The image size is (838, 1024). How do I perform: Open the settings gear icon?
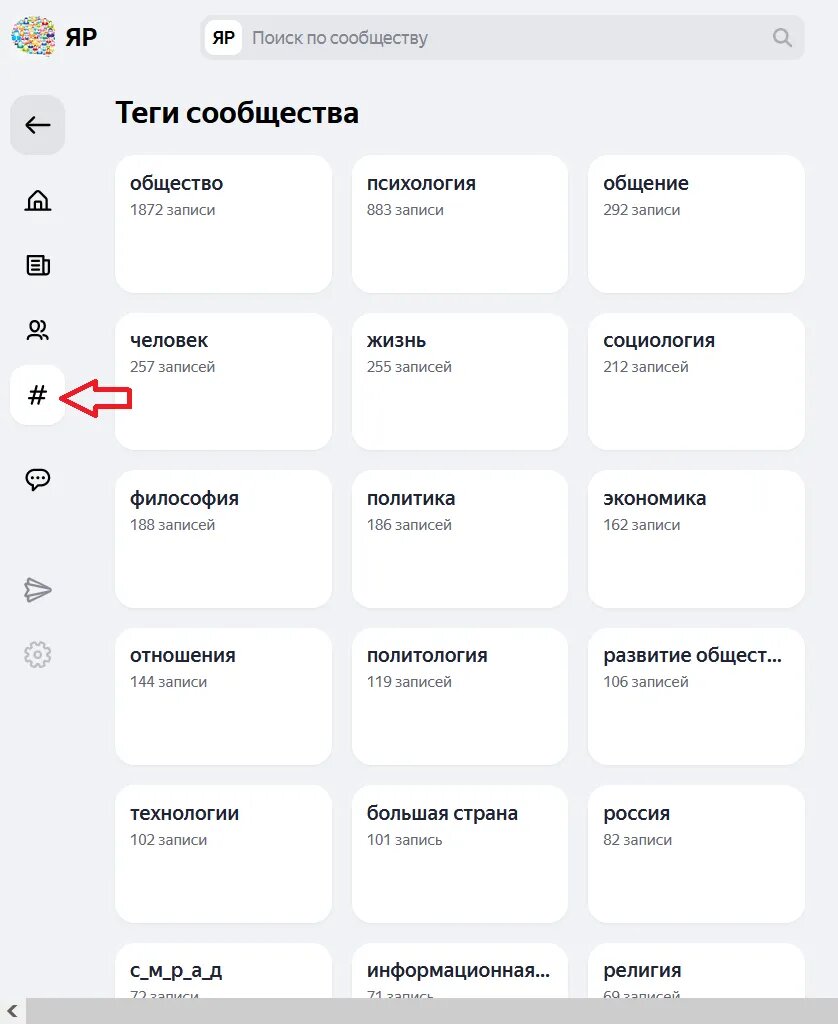click(38, 655)
